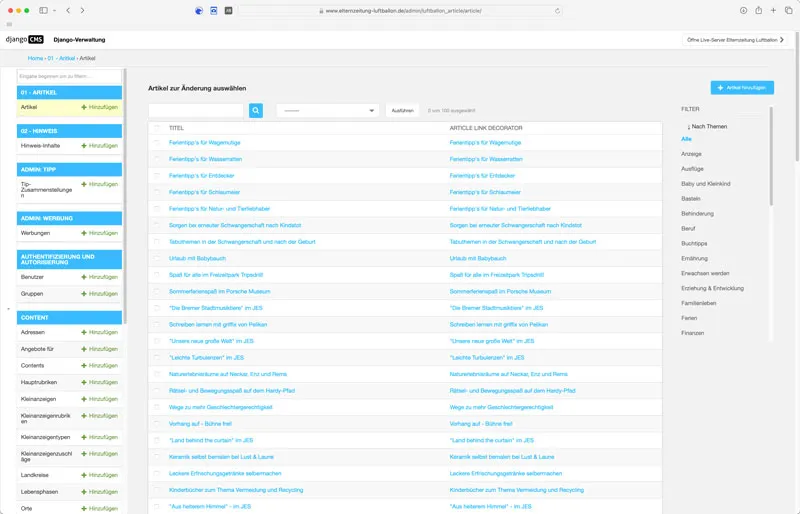Add Benutzer via Hinzufügen plus
800x514 pixels.
click(99, 277)
